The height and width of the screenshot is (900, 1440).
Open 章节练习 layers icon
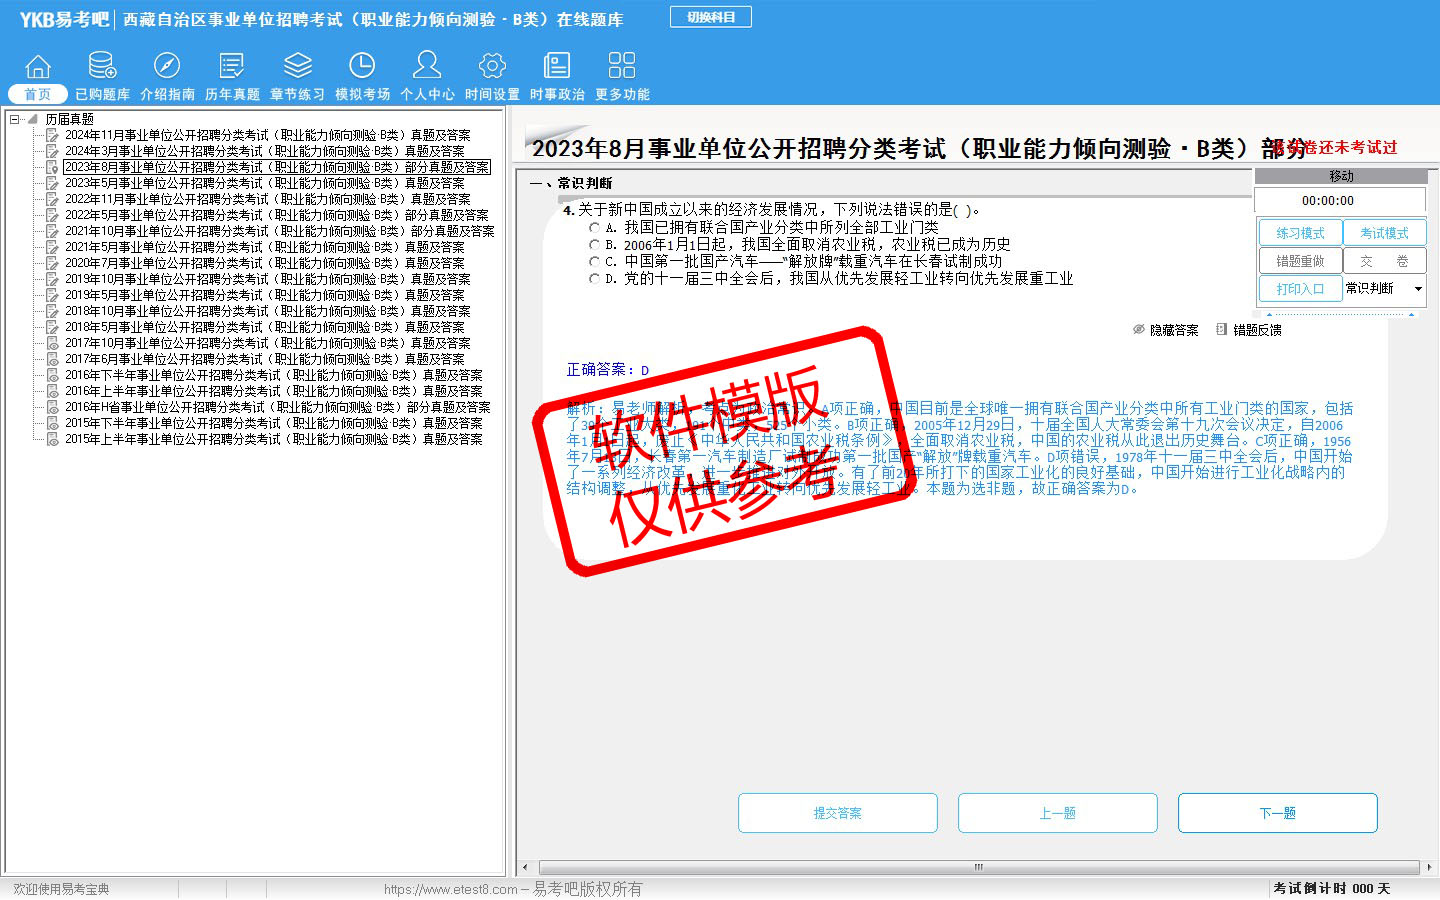(x=297, y=67)
